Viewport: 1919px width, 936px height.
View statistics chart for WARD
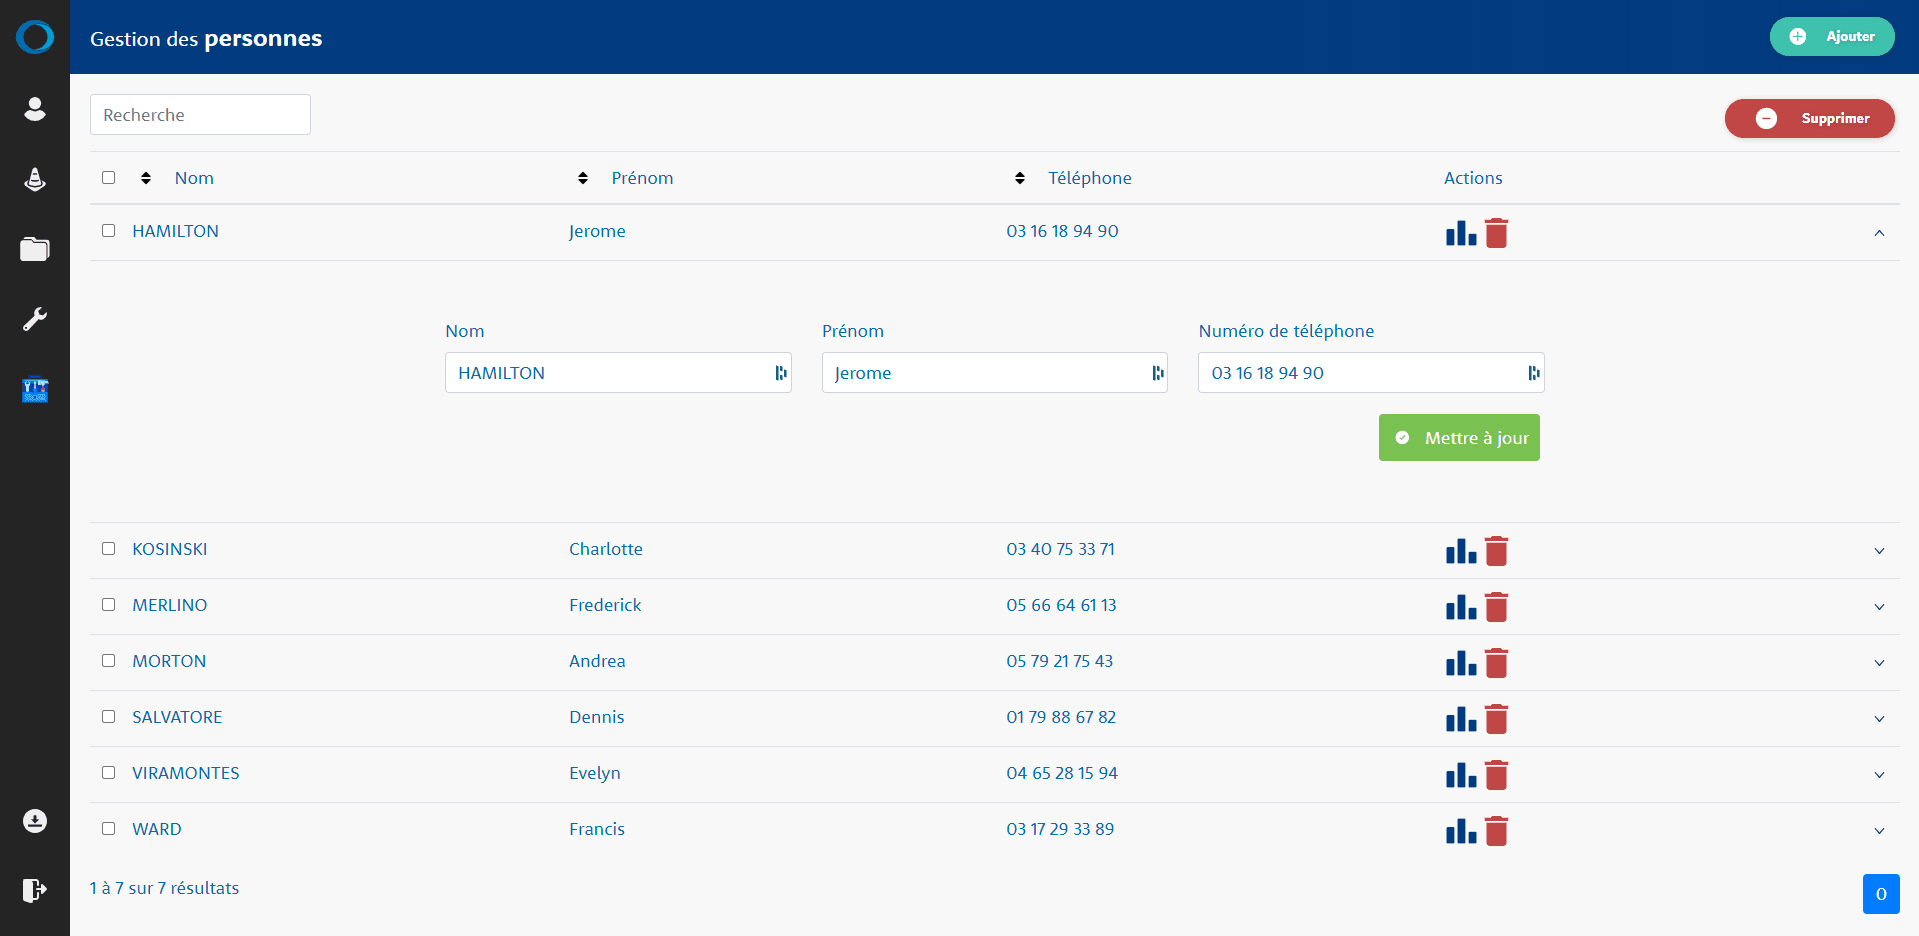point(1461,831)
